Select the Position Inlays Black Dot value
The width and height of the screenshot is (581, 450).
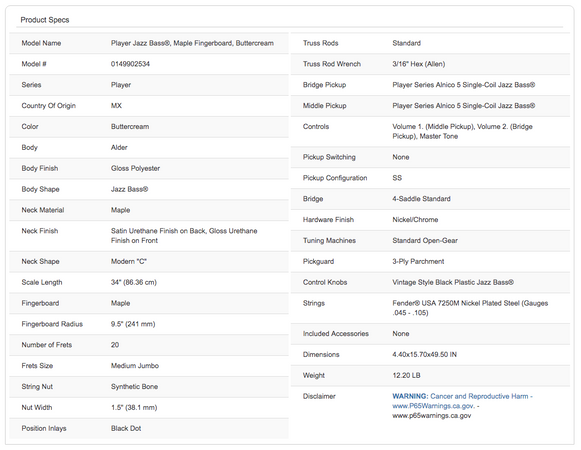tap(126, 428)
